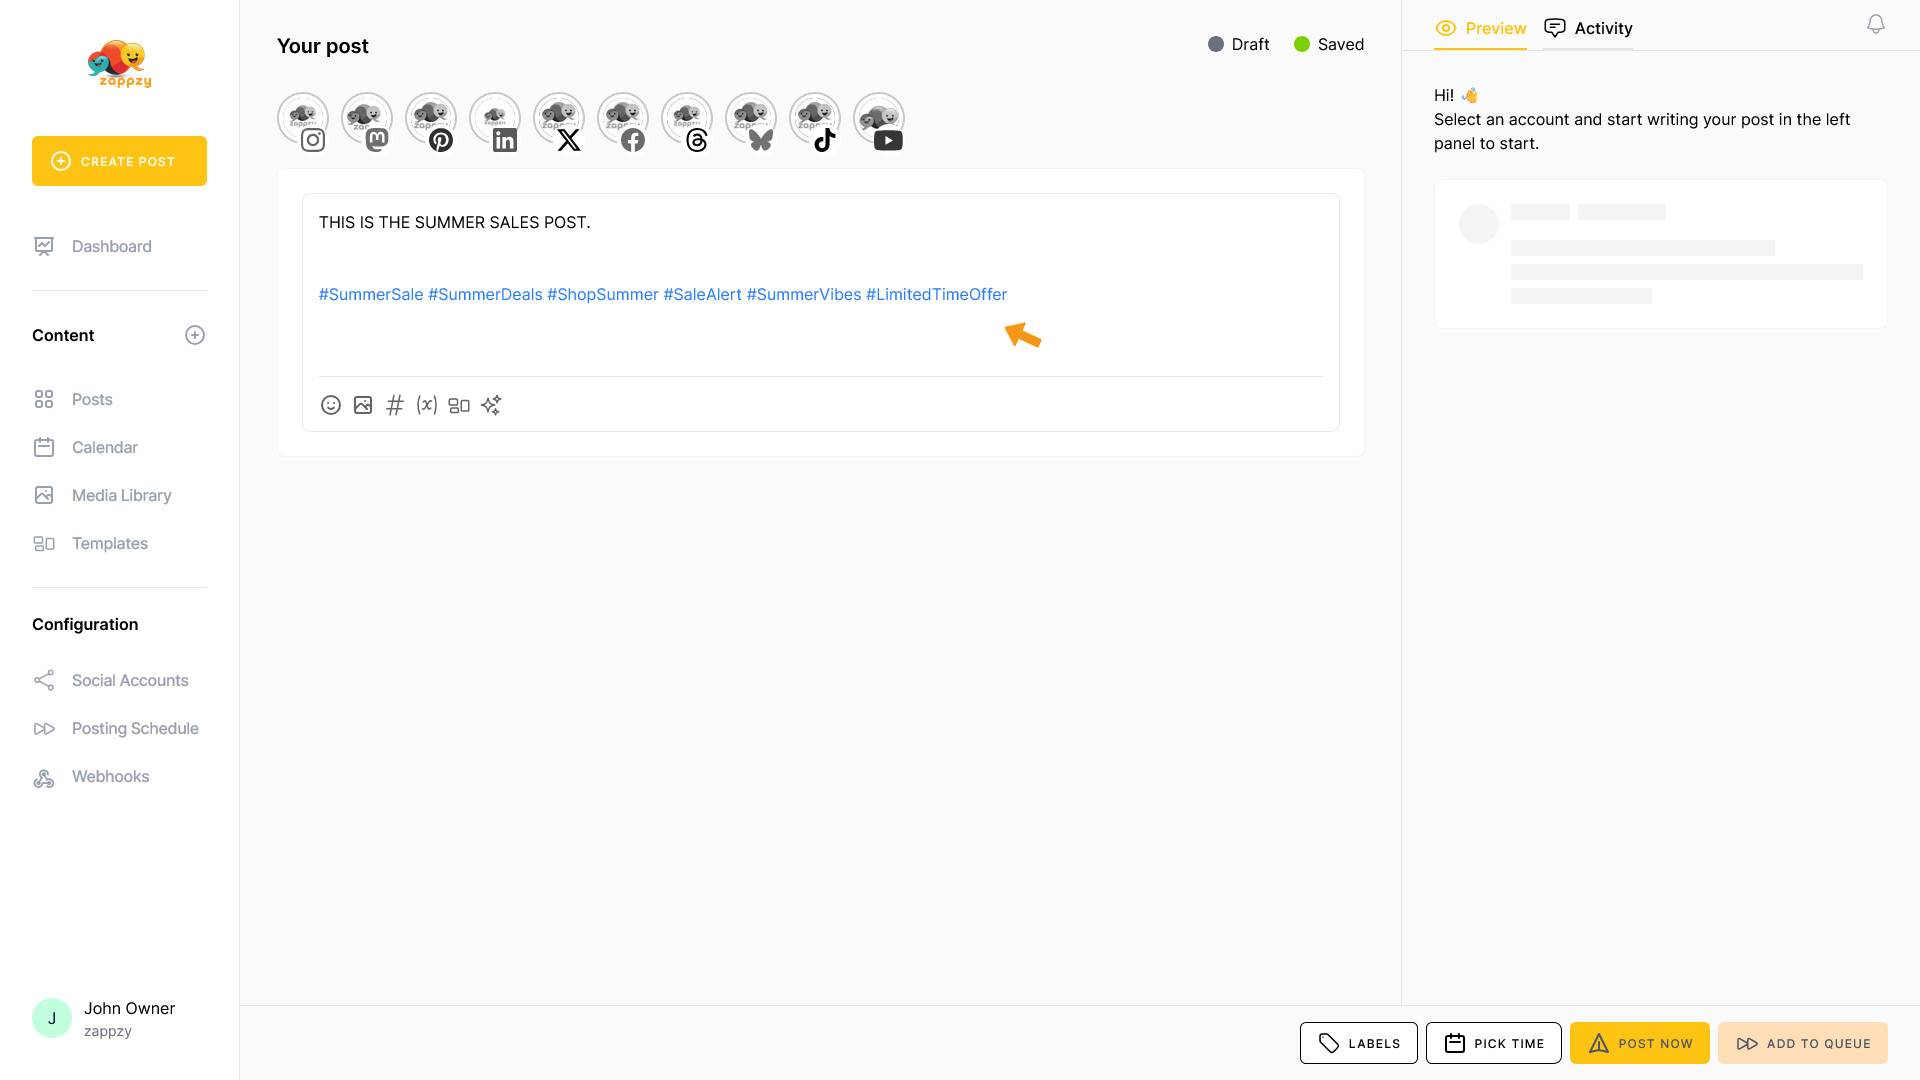Click the Create Post button

119,161
